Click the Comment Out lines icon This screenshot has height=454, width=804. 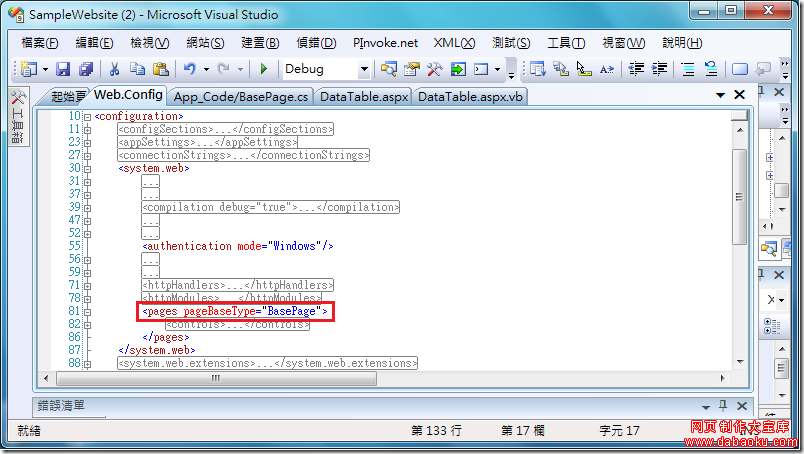[688, 69]
